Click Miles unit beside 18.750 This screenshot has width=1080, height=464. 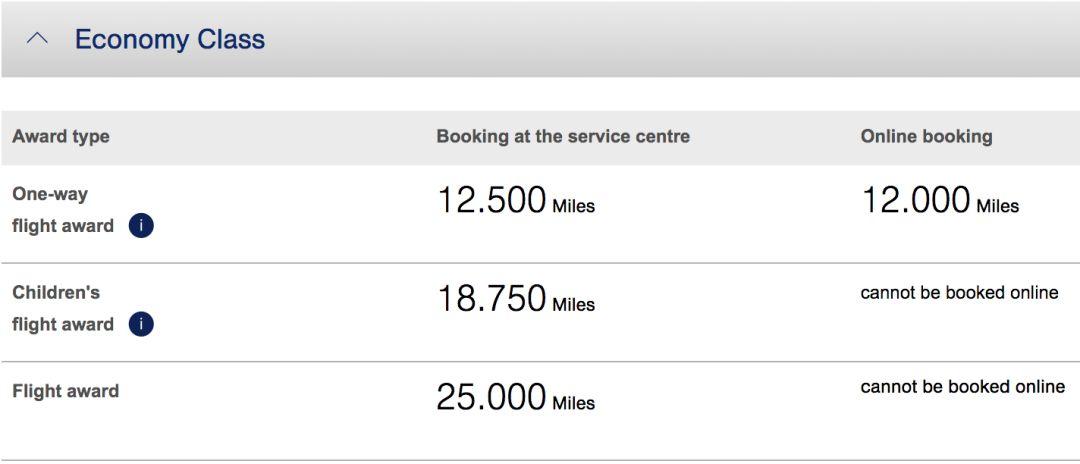click(x=574, y=304)
